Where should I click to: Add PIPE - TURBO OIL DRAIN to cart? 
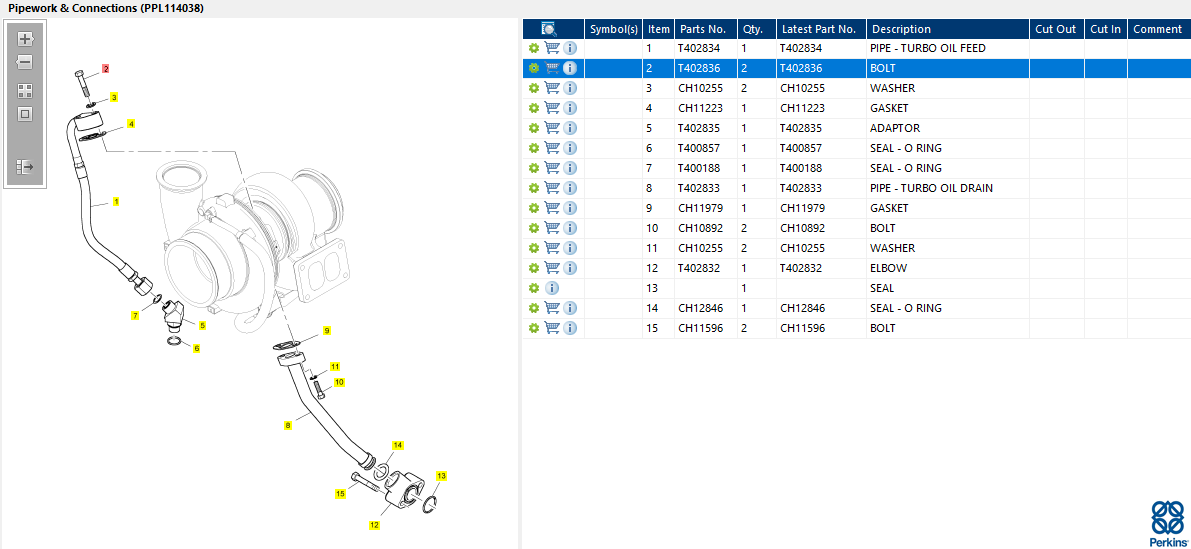(552, 188)
